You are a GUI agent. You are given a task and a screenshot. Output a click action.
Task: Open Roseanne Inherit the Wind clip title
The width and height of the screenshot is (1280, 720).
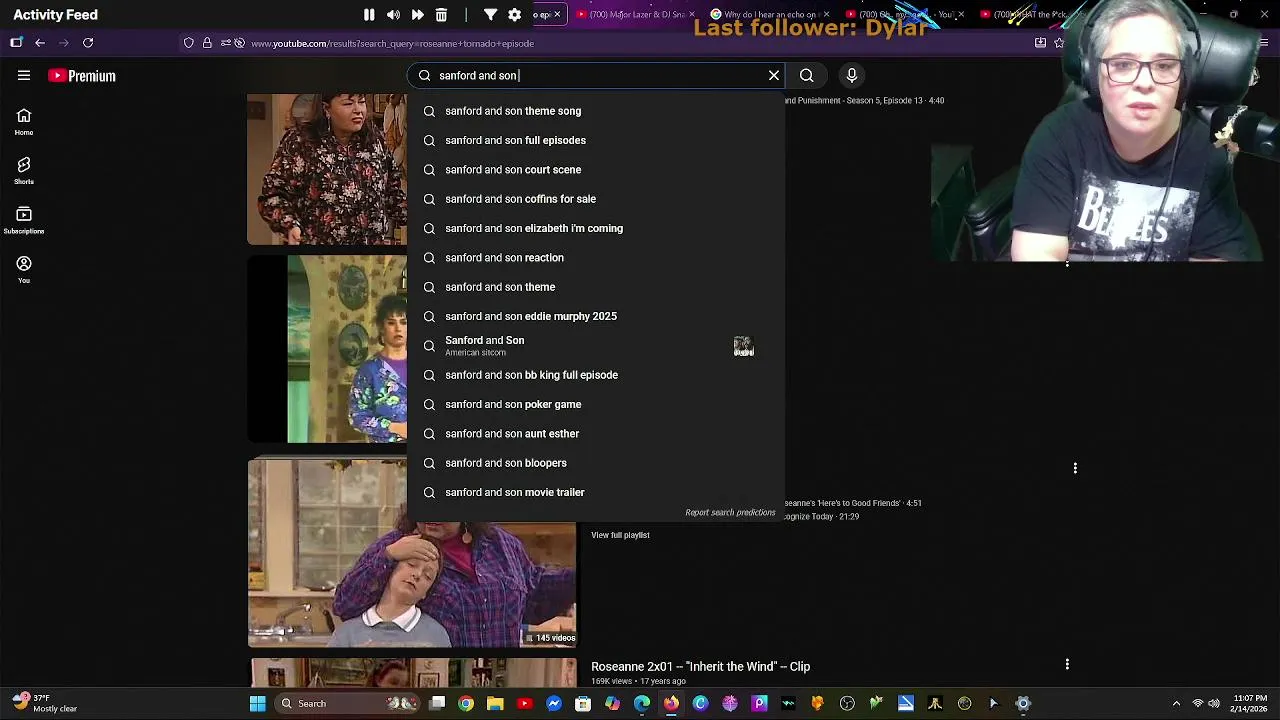coord(700,666)
